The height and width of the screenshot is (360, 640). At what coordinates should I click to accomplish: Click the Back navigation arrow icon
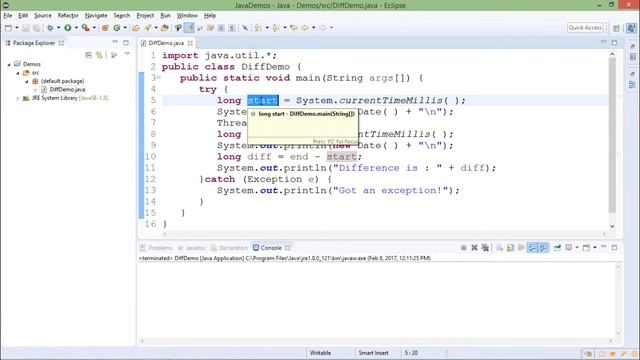pyautogui.click(x=305, y=28)
